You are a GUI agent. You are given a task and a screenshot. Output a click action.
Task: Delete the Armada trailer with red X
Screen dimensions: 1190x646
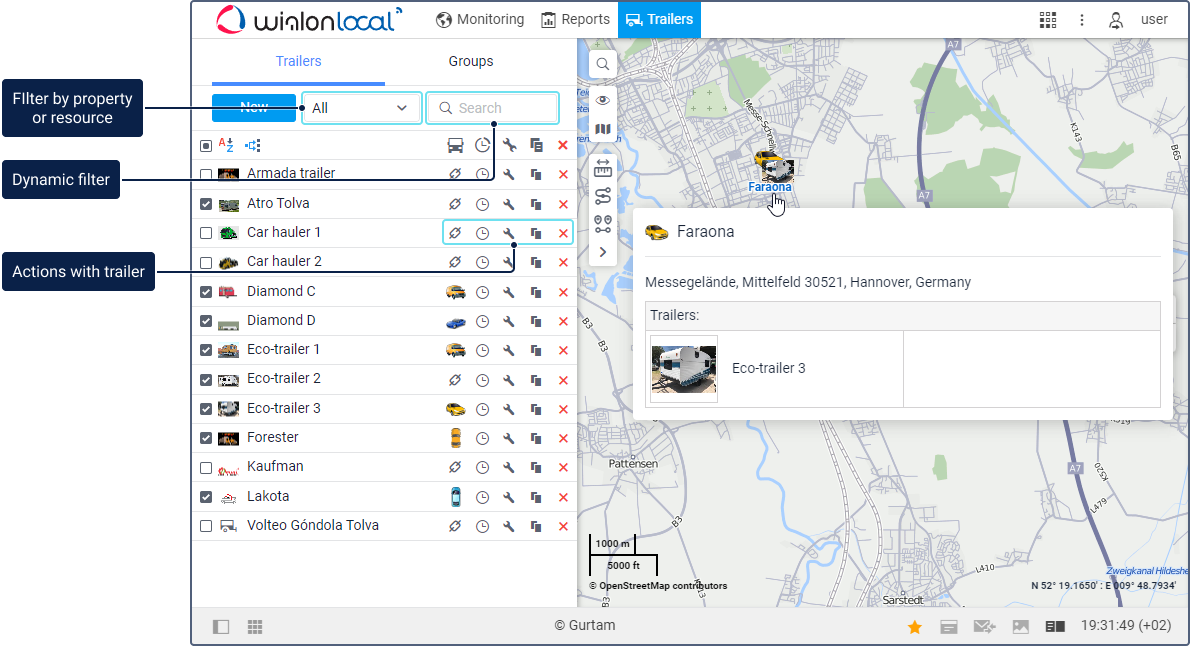coord(563,174)
